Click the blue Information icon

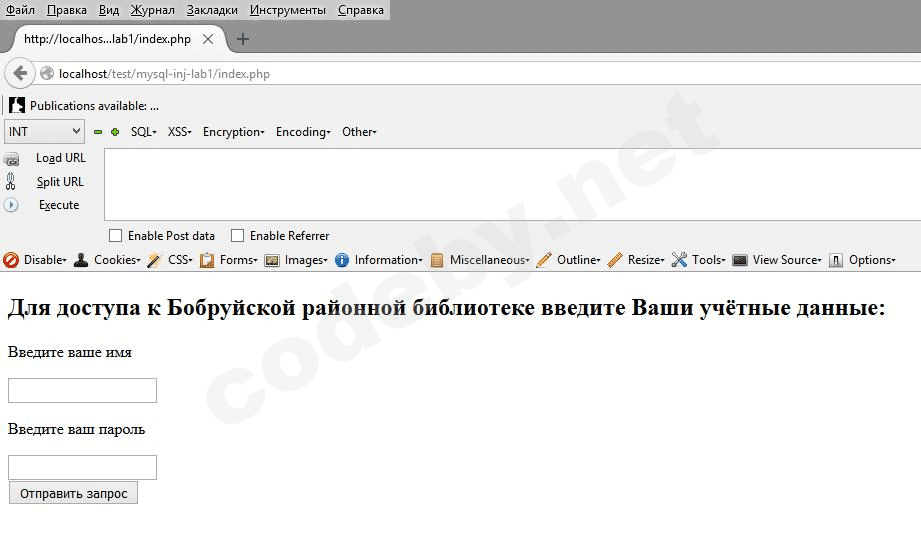tap(342, 260)
